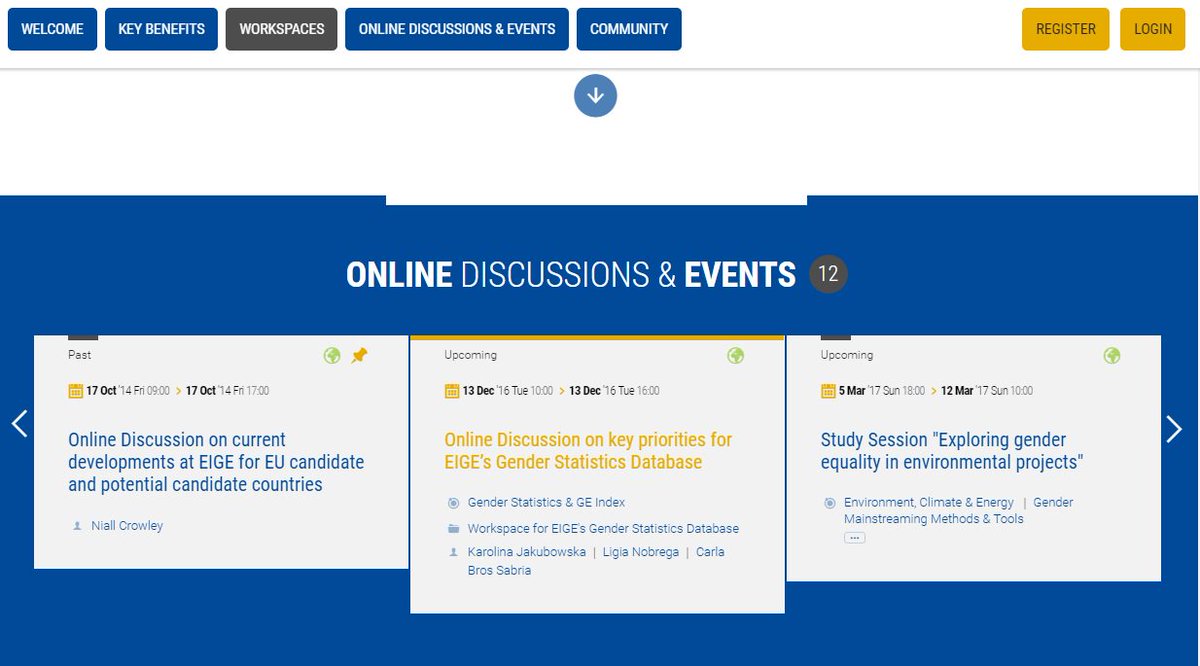
Task: Click the Login button
Action: [1153, 29]
